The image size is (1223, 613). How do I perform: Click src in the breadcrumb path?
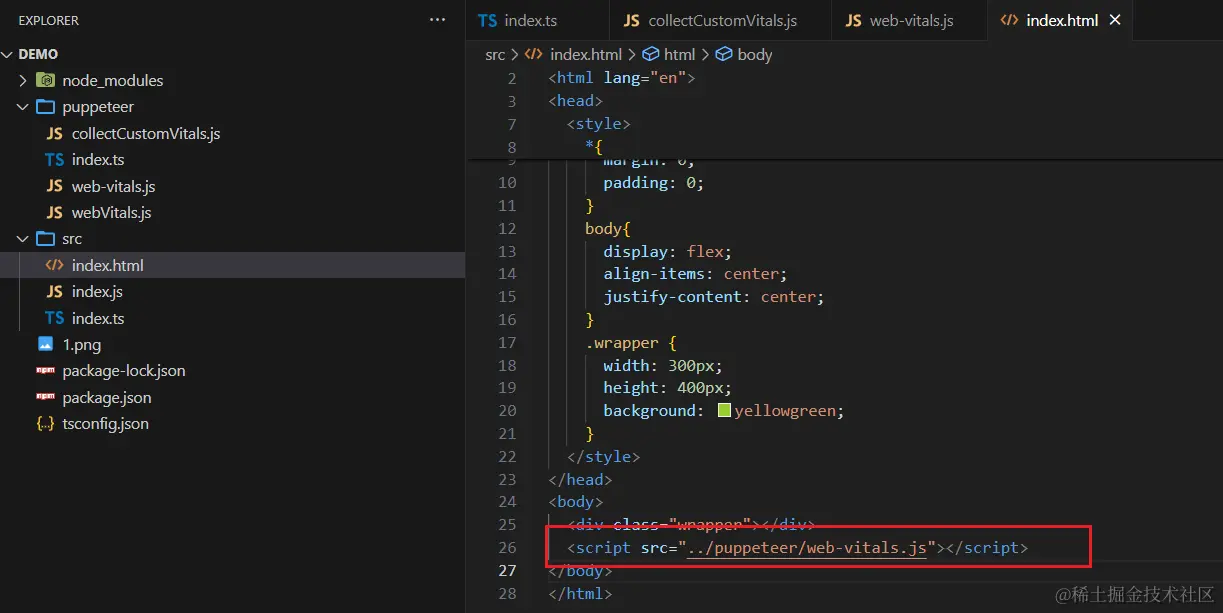click(495, 55)
